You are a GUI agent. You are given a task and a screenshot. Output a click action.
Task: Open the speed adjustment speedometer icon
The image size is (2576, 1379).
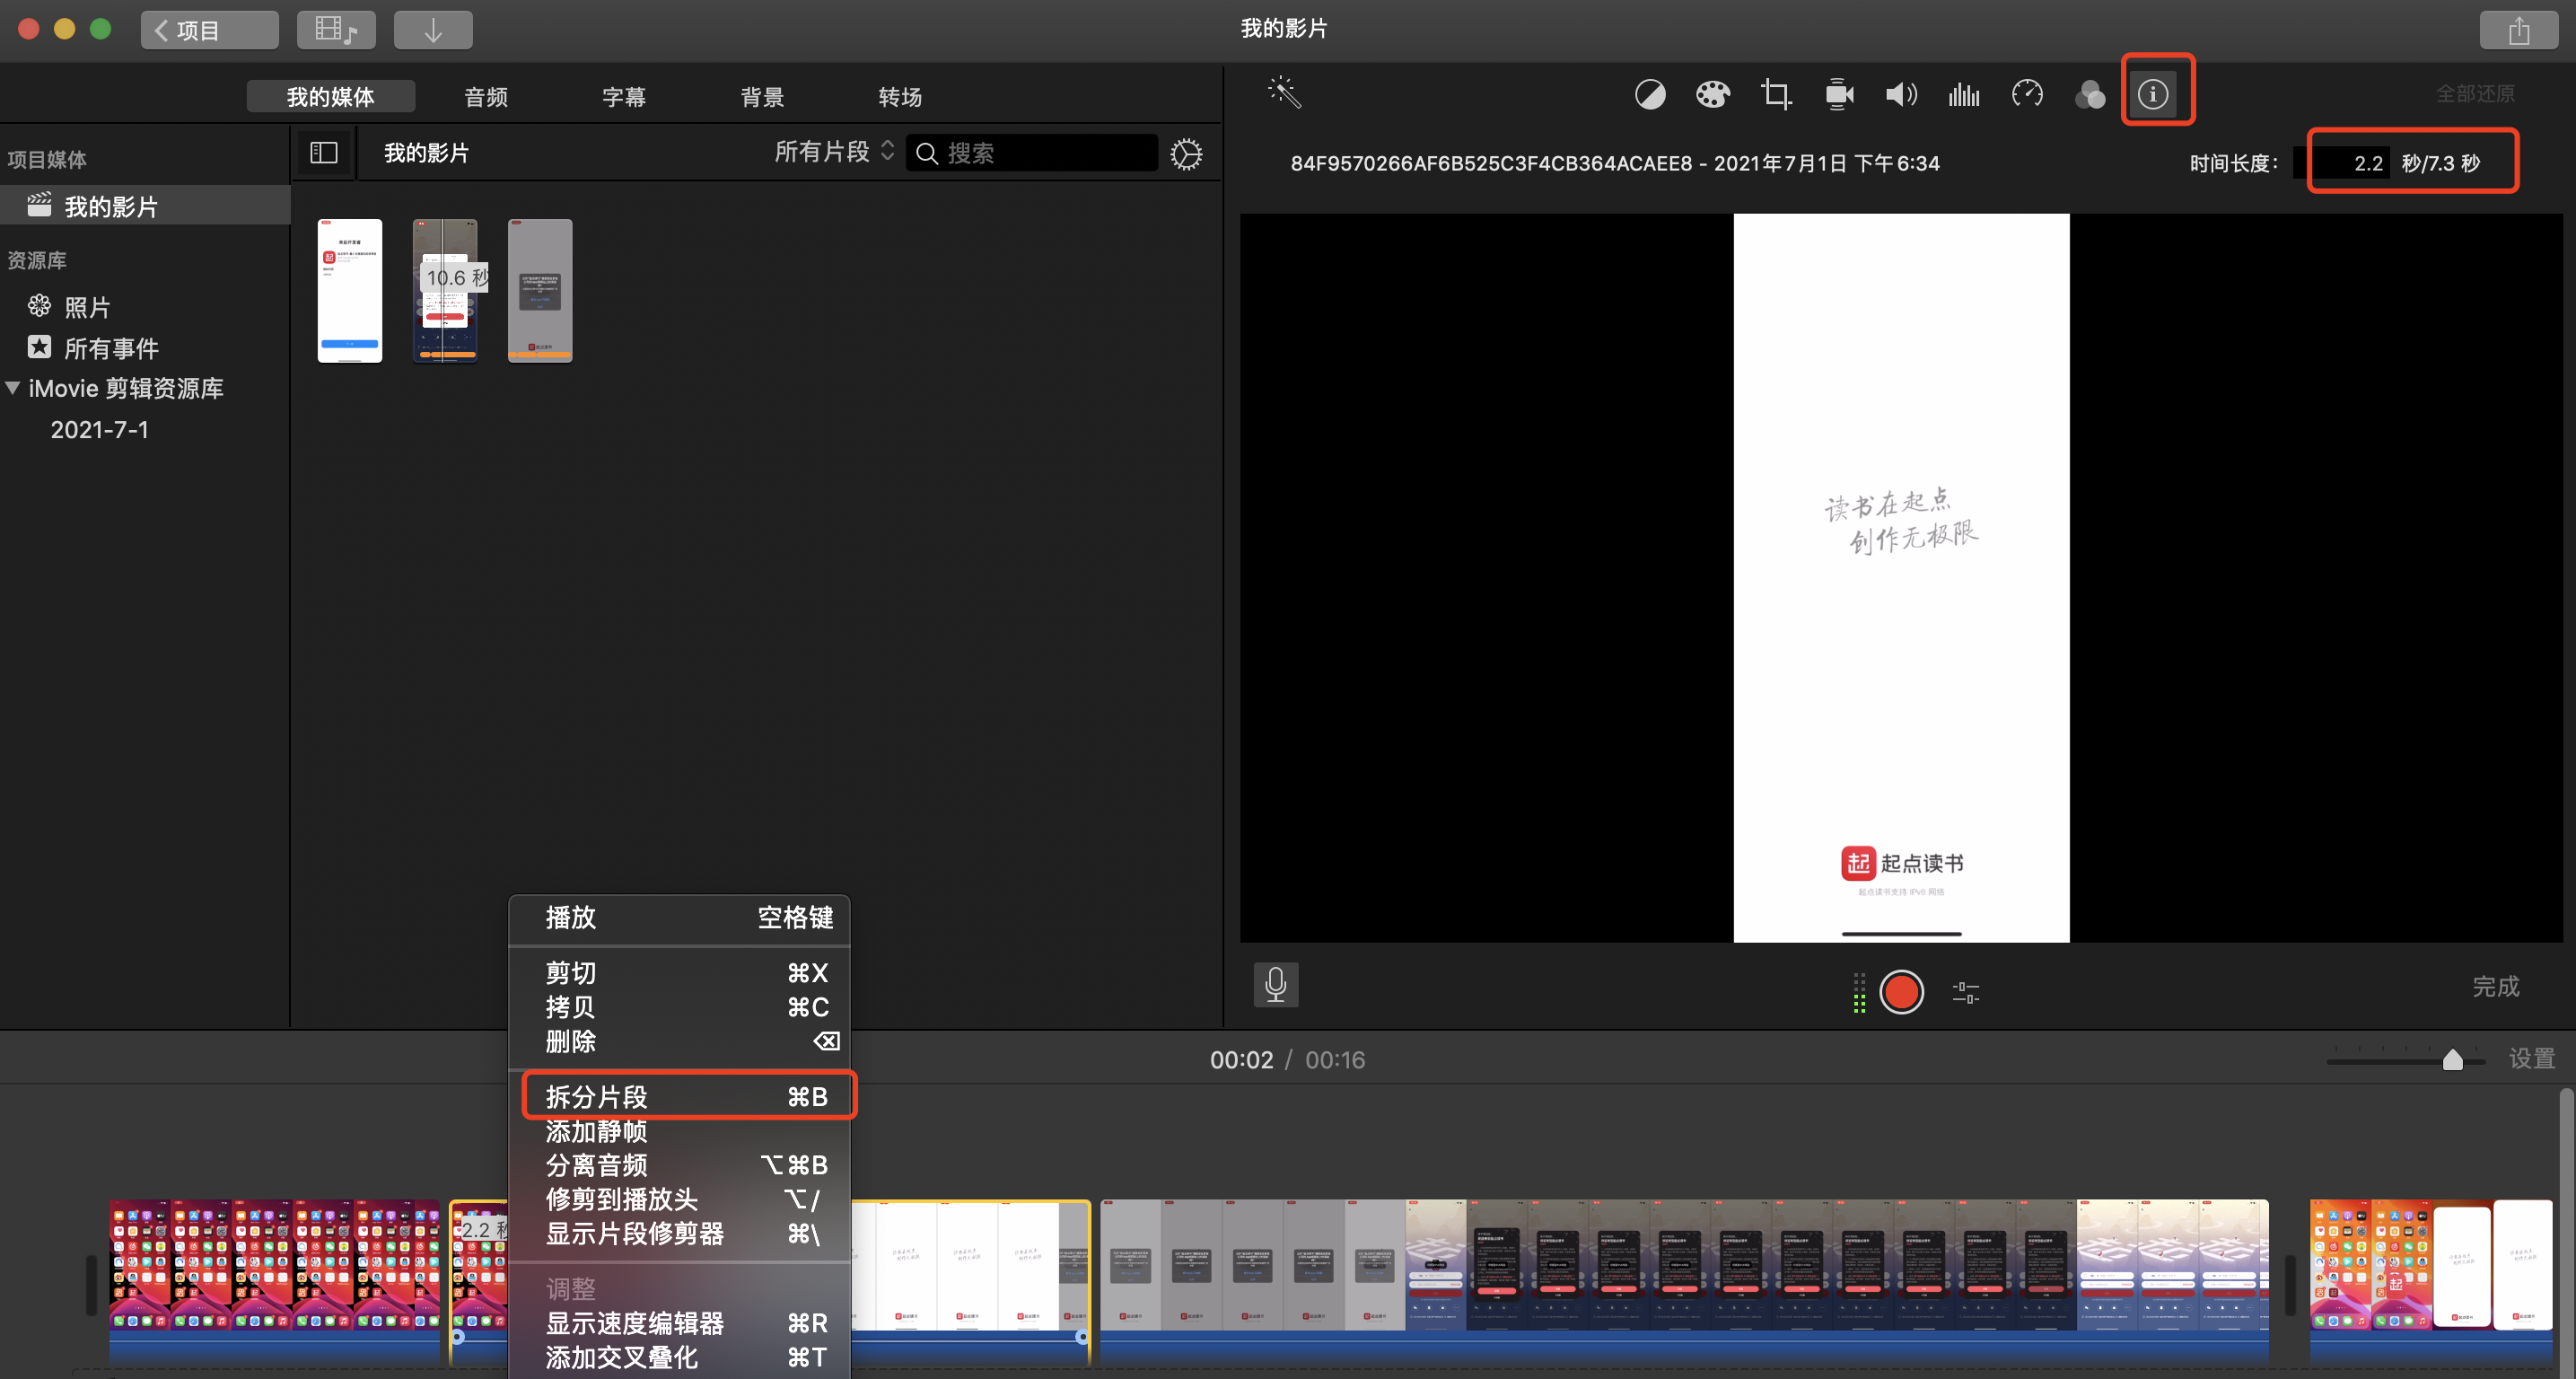point(2027,95)
